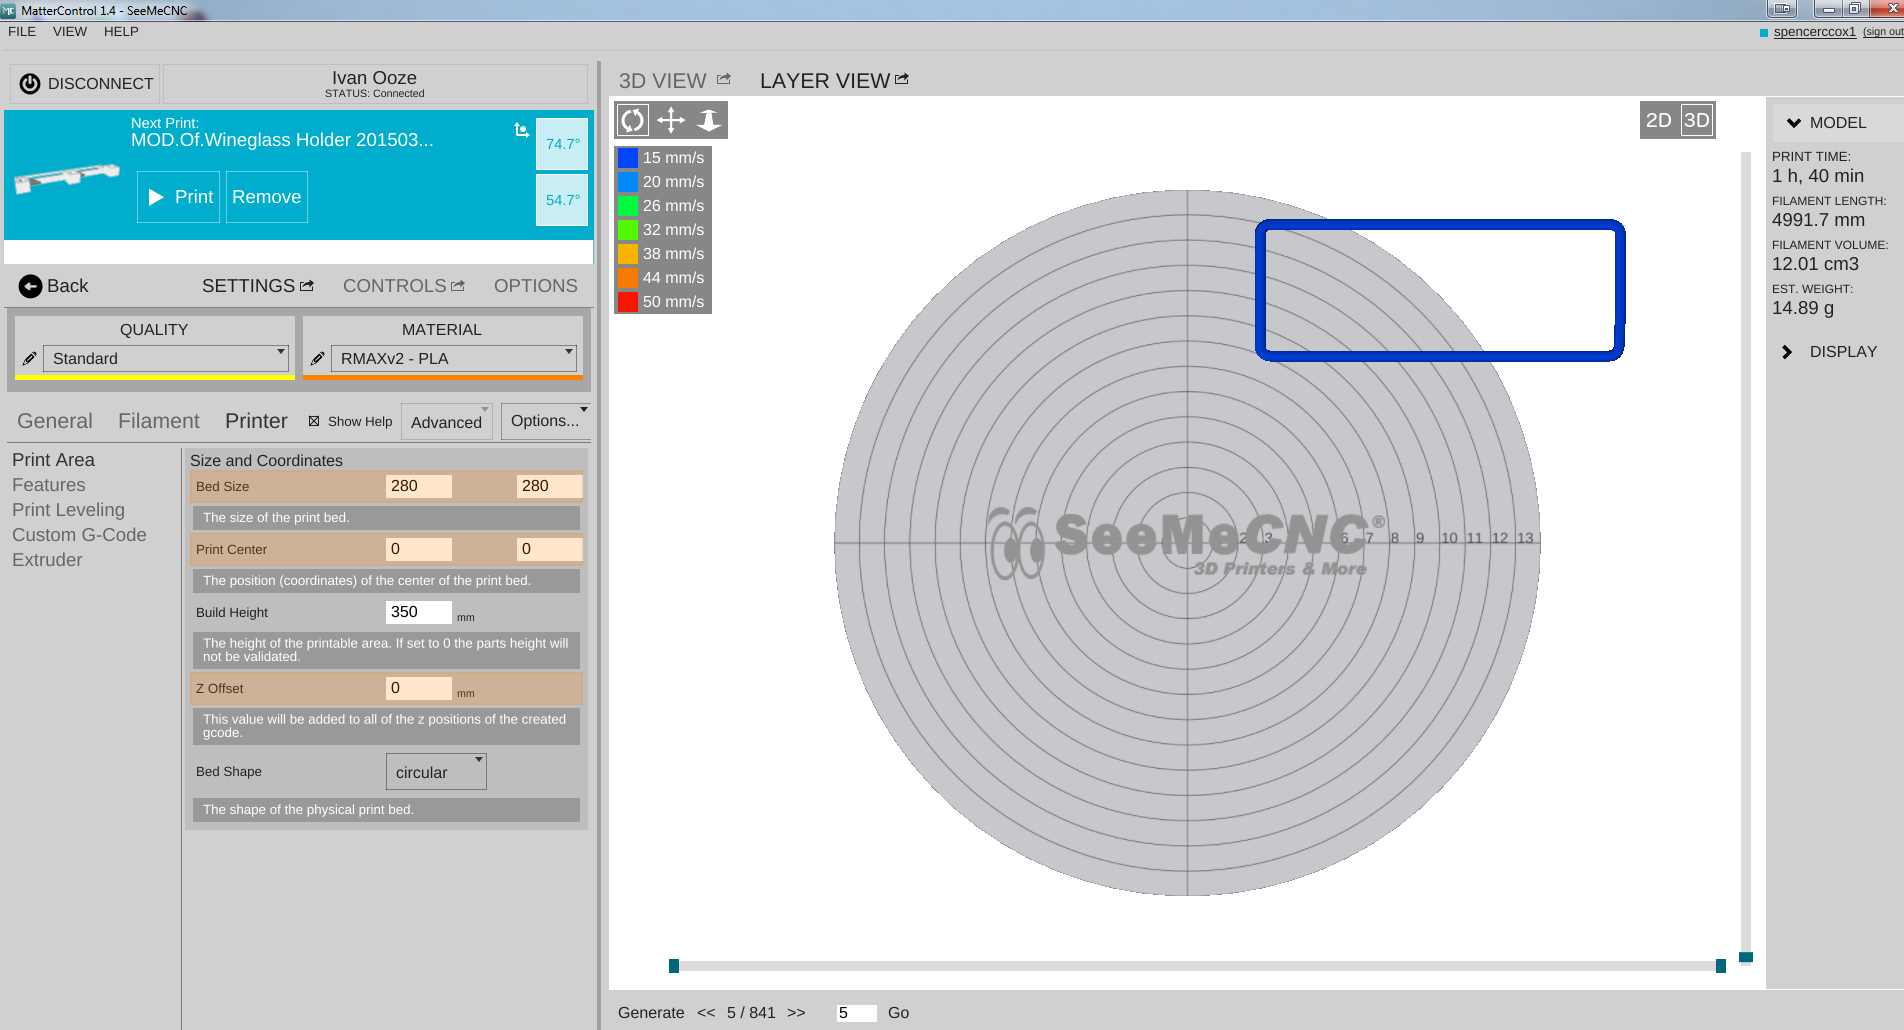Screen dimensions: 1904x1030
Task: Pop out the Settings panel icon
Action: point(307,286)
